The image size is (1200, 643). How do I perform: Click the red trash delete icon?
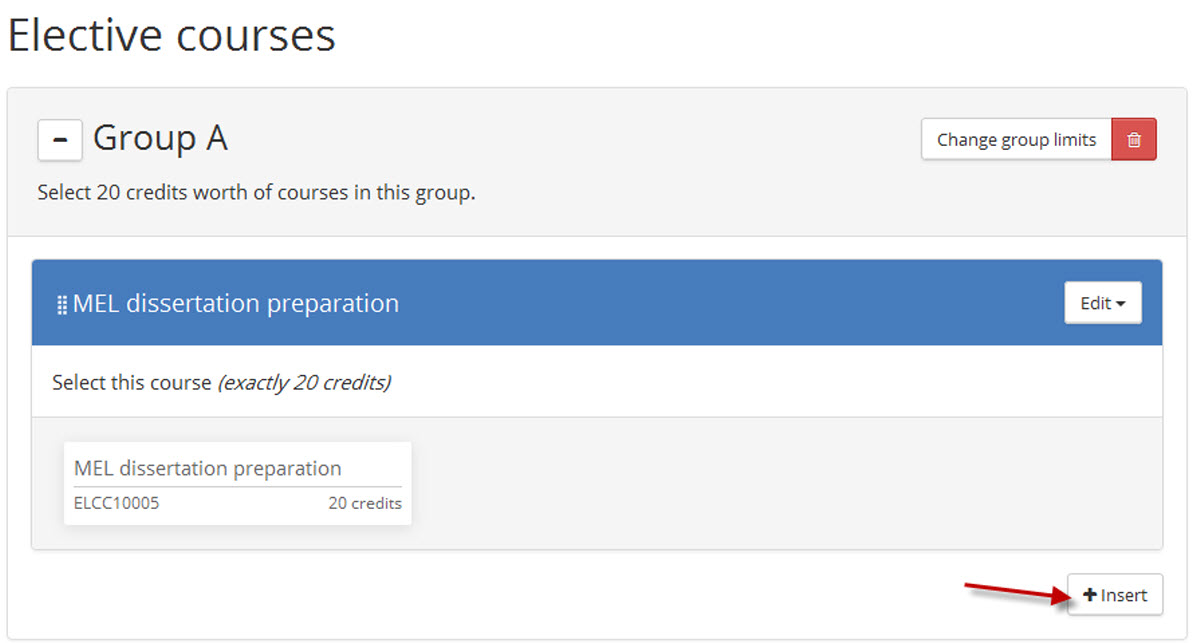pyautogui.click(x=1134, y=140)
